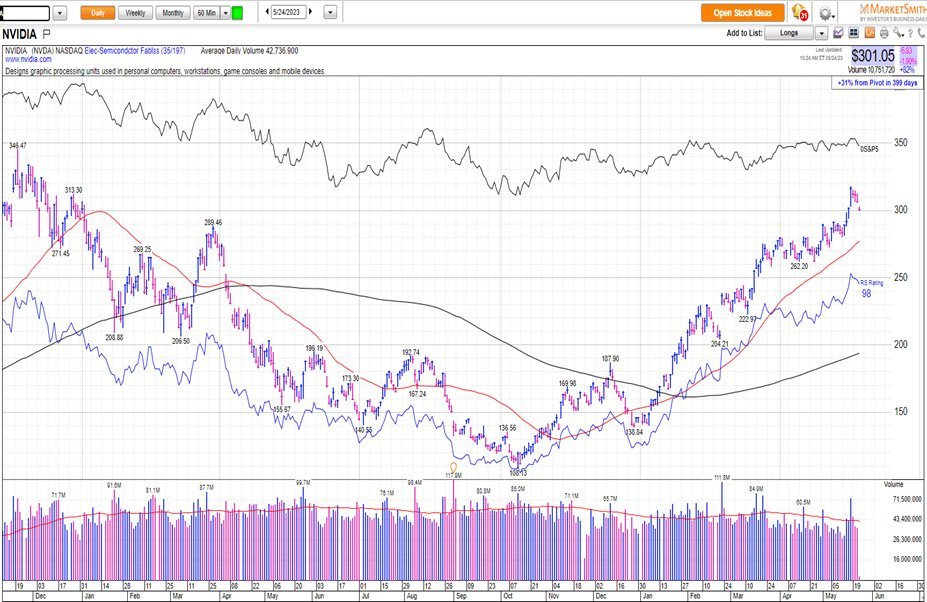The image size is (927, 602).
Task: Click the $301.05 current price
Action: point(873,56)
